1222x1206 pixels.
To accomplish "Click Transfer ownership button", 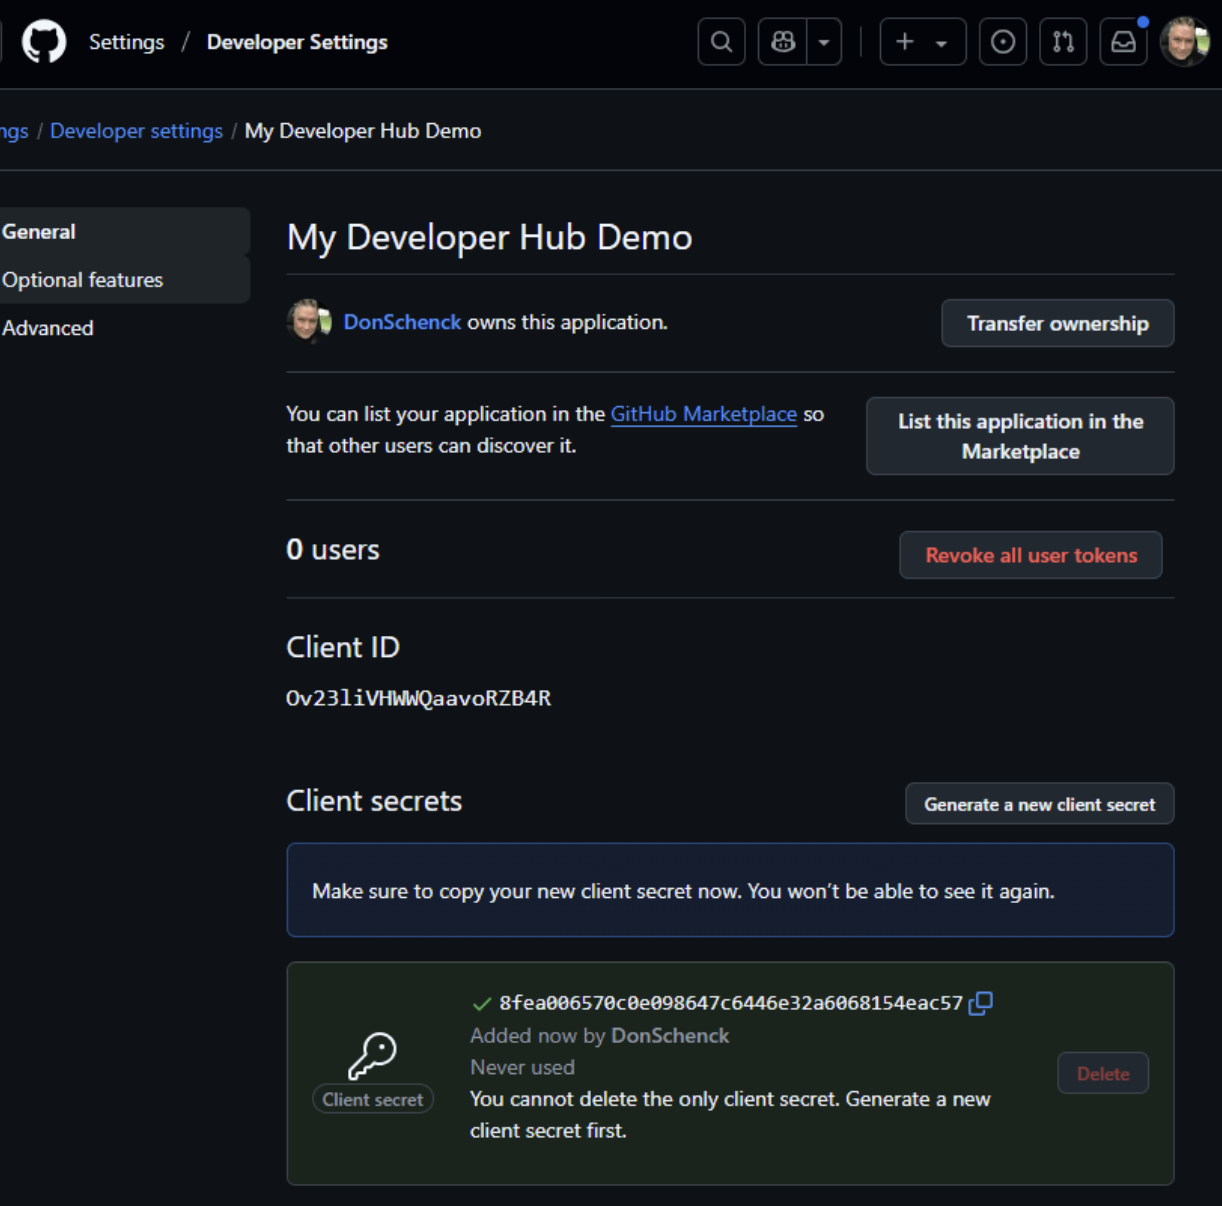I will click(x=1057, y=324).
